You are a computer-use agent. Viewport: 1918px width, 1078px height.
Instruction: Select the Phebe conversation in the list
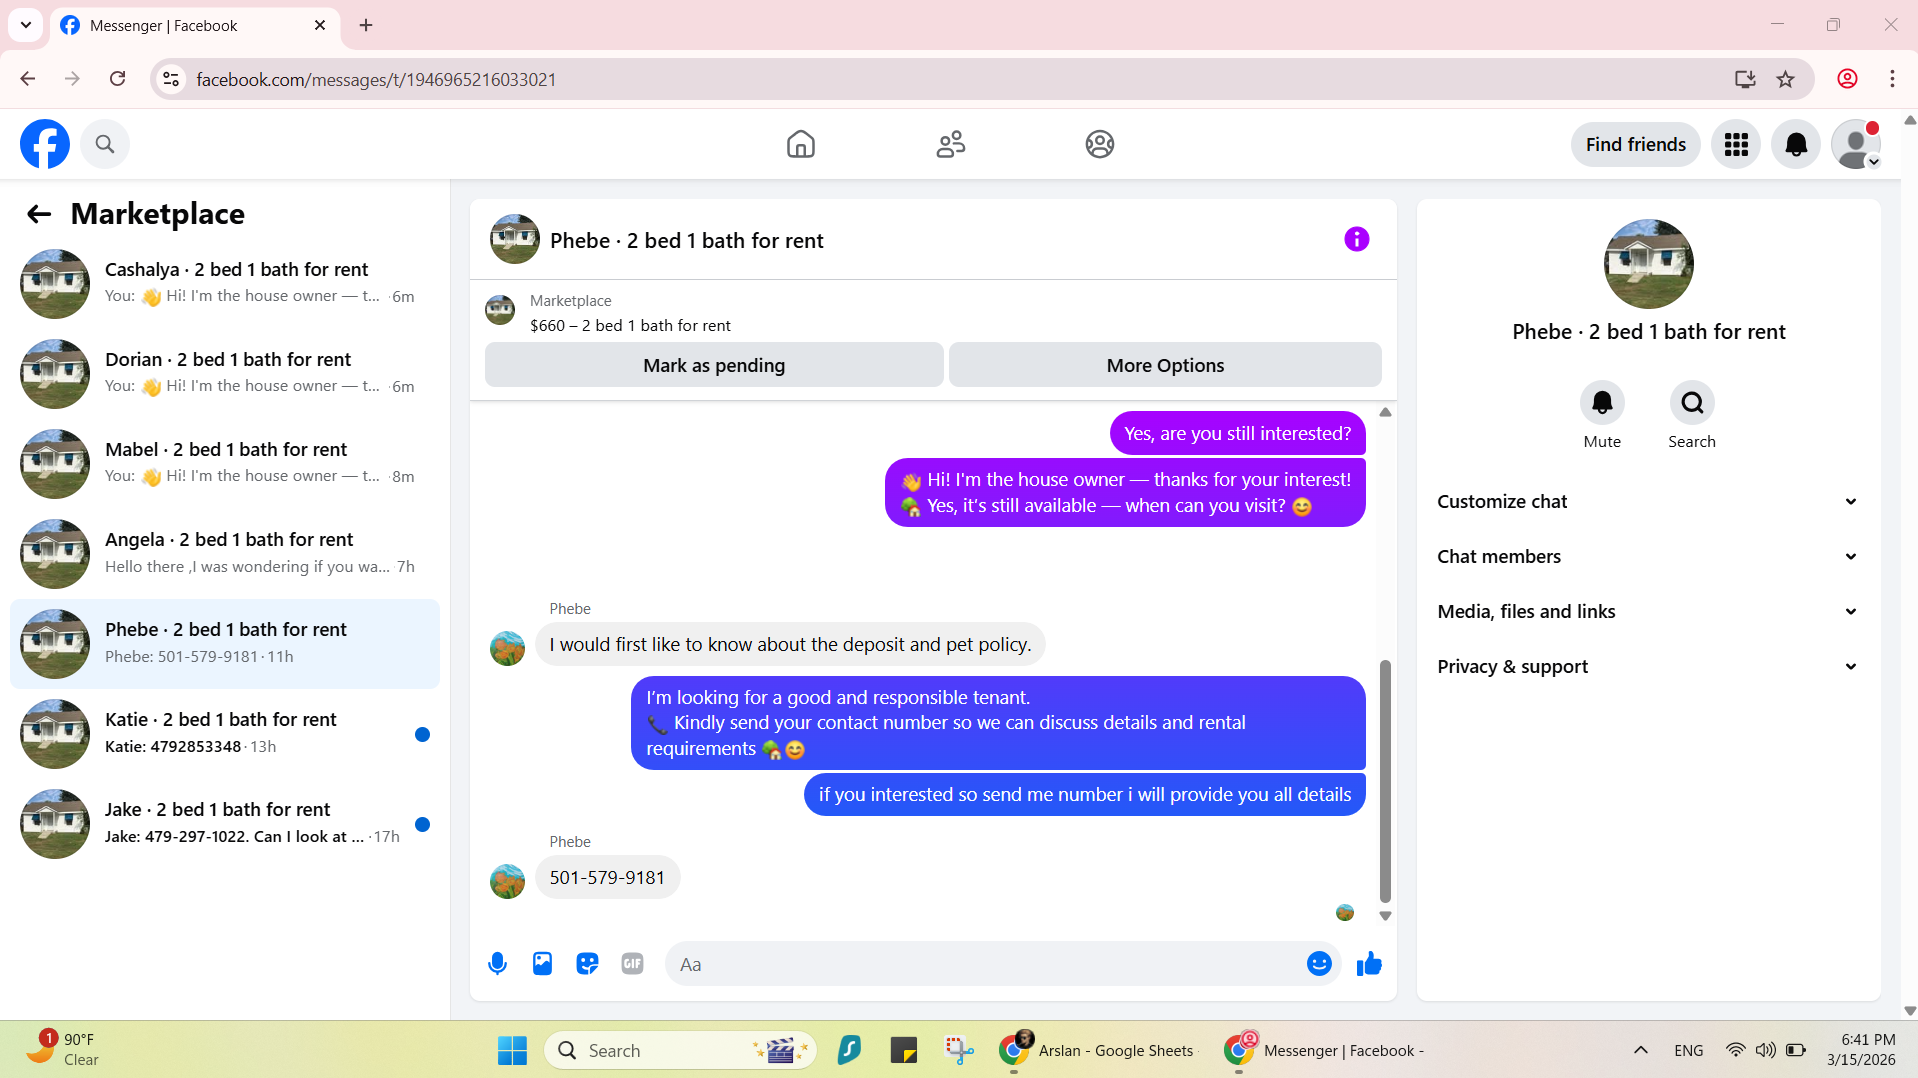coord(225,643)
